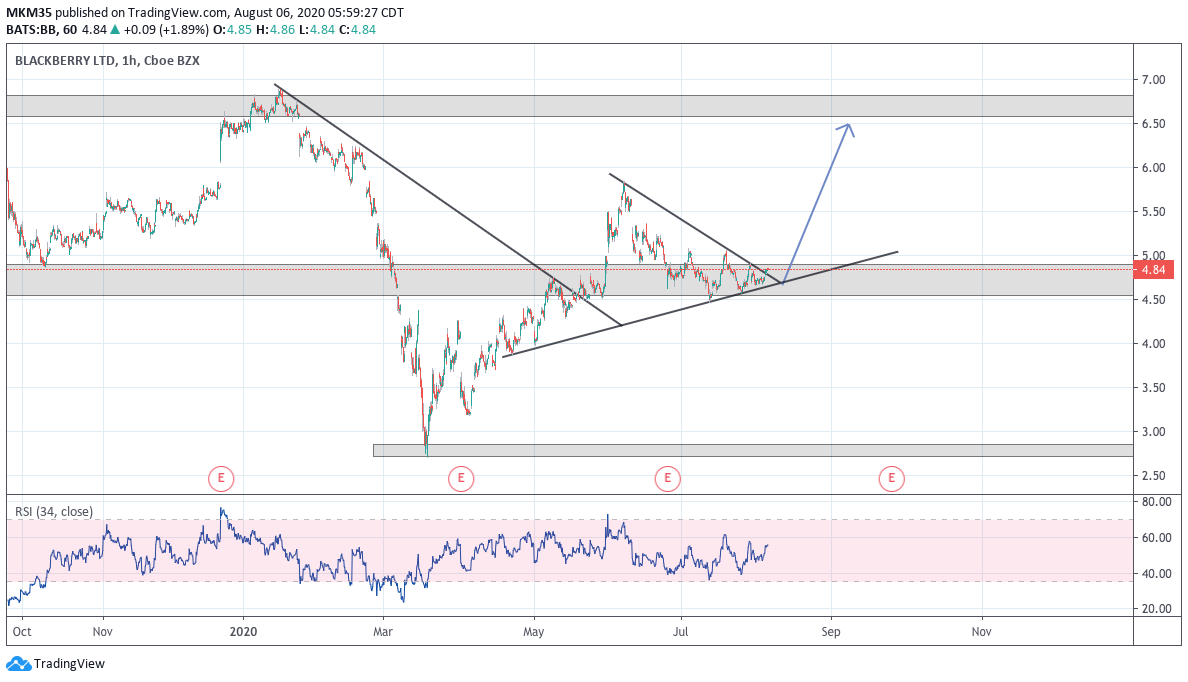Screen dimensions: 1188x682
Task: Click the O:4.85 open value
Action: pos(232,30)
